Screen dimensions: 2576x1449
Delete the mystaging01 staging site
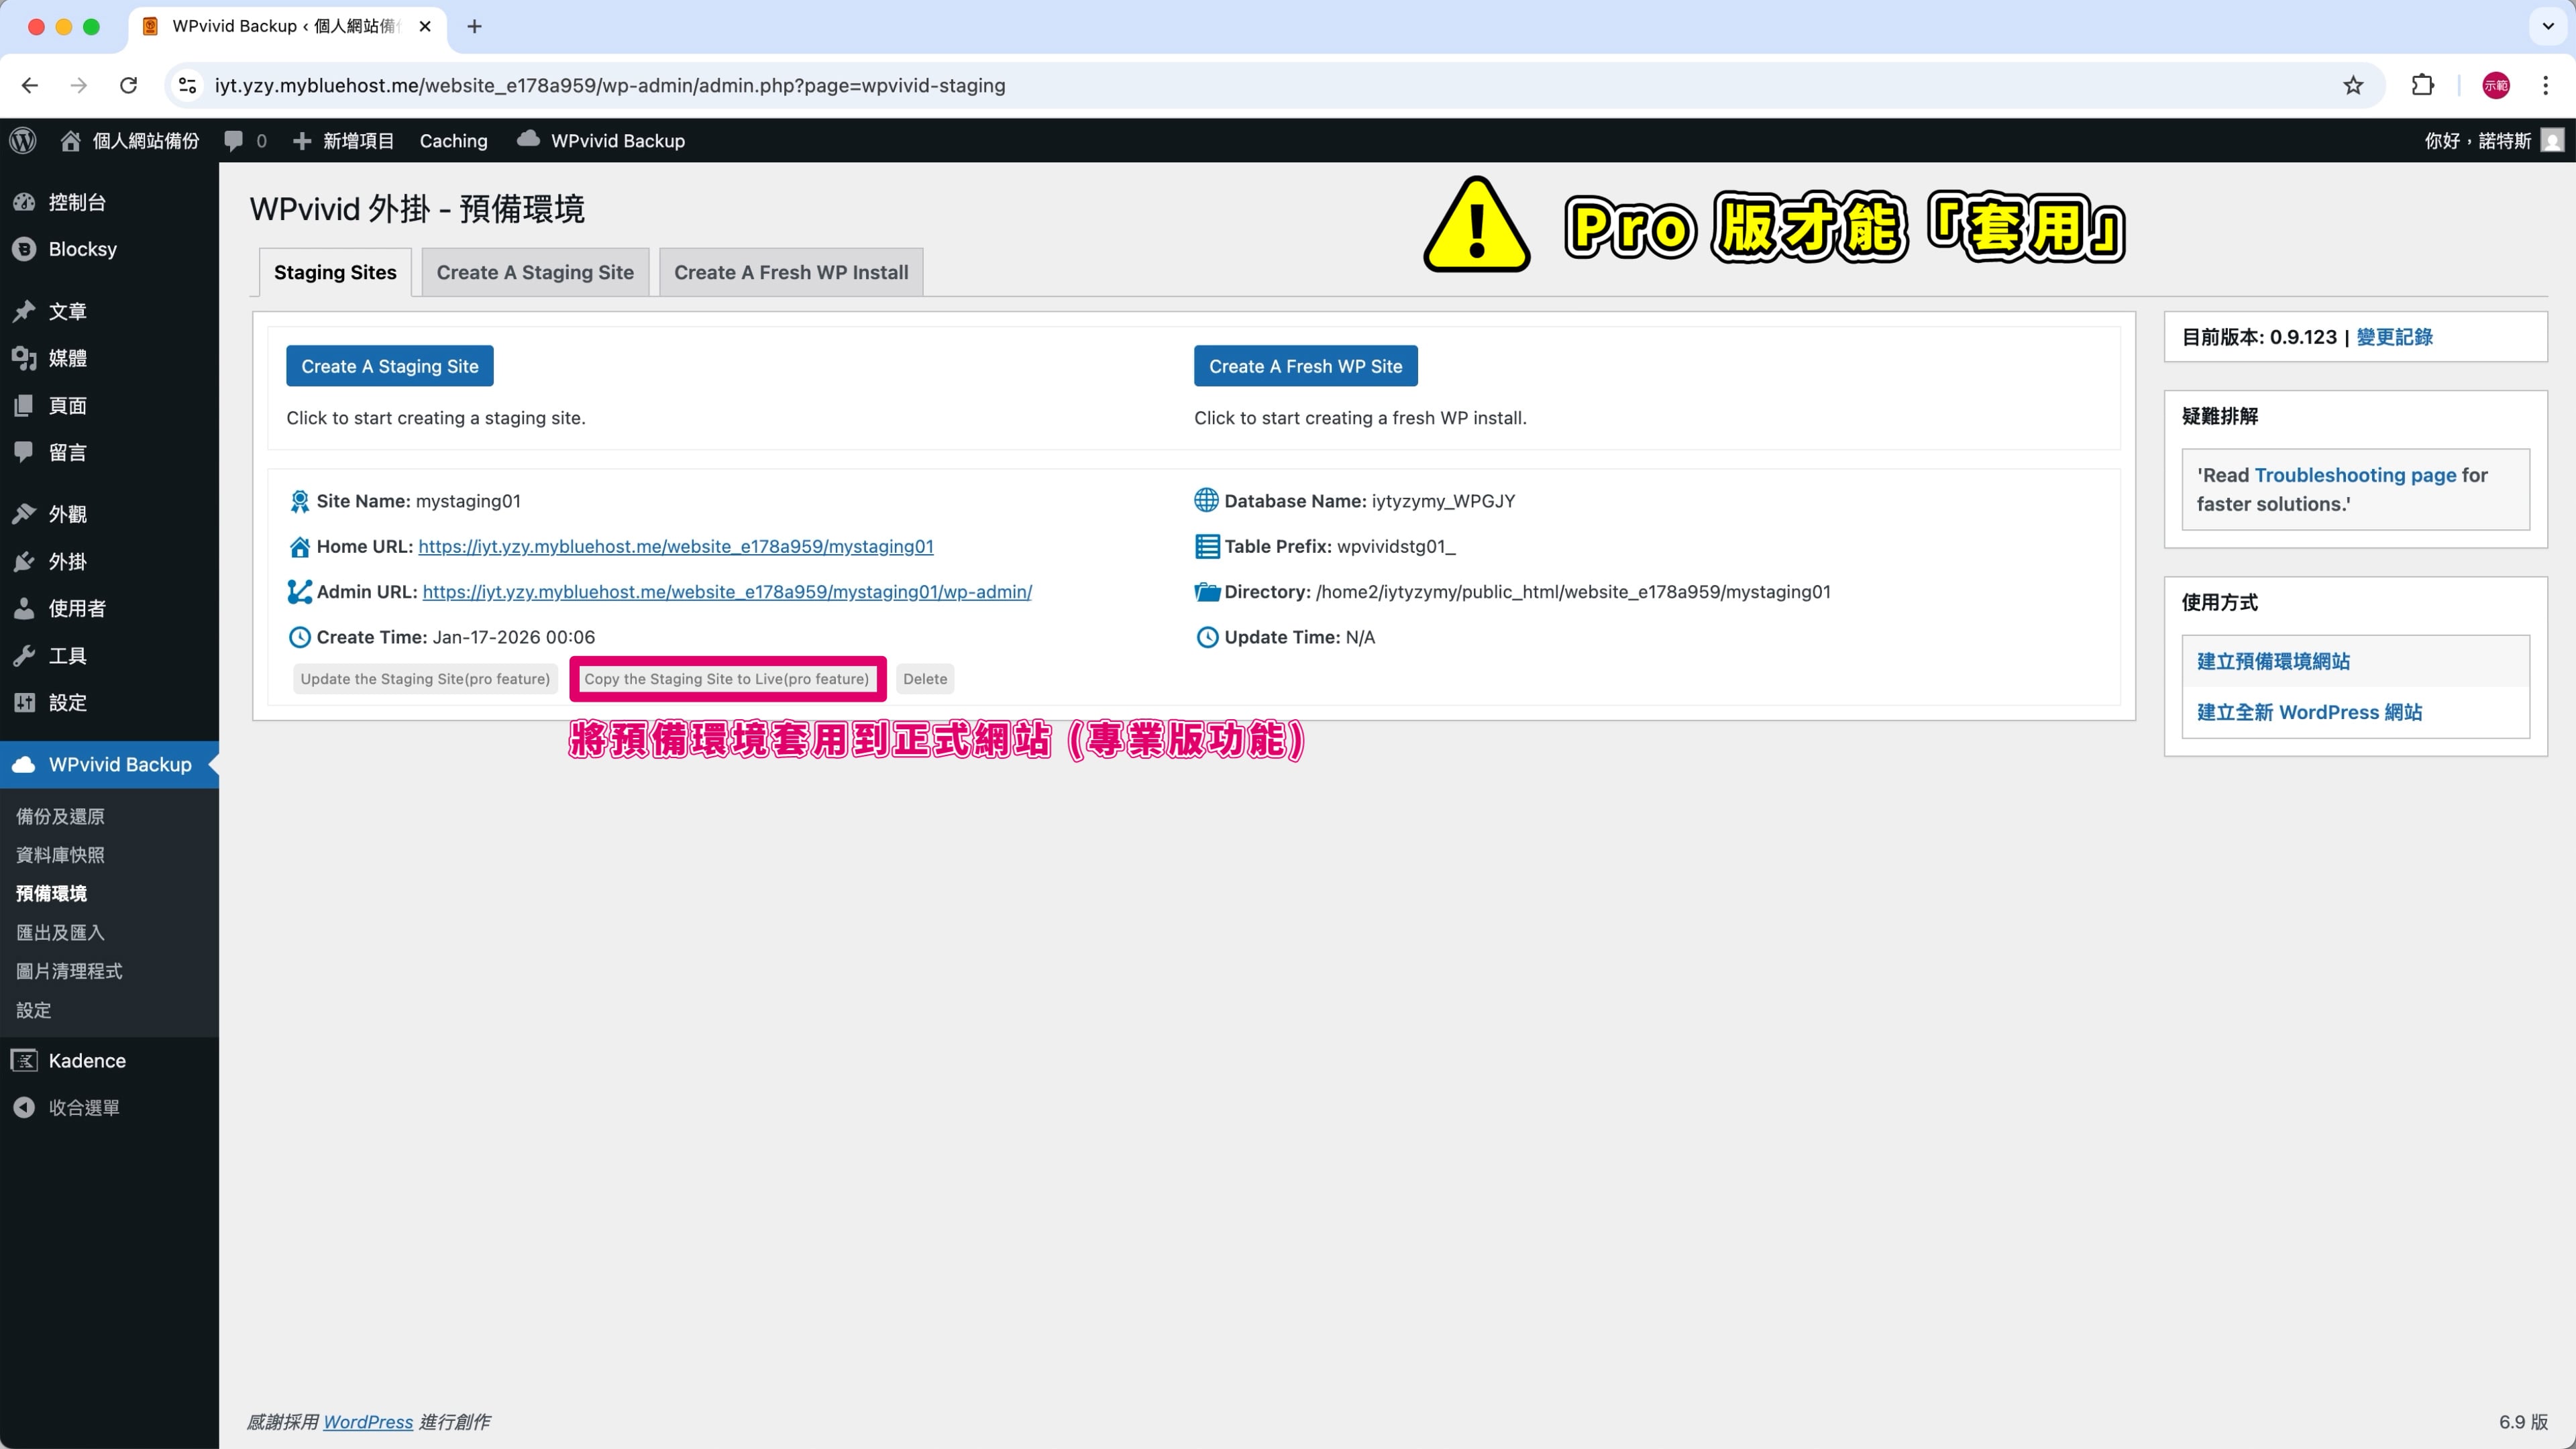click(924, 679)
